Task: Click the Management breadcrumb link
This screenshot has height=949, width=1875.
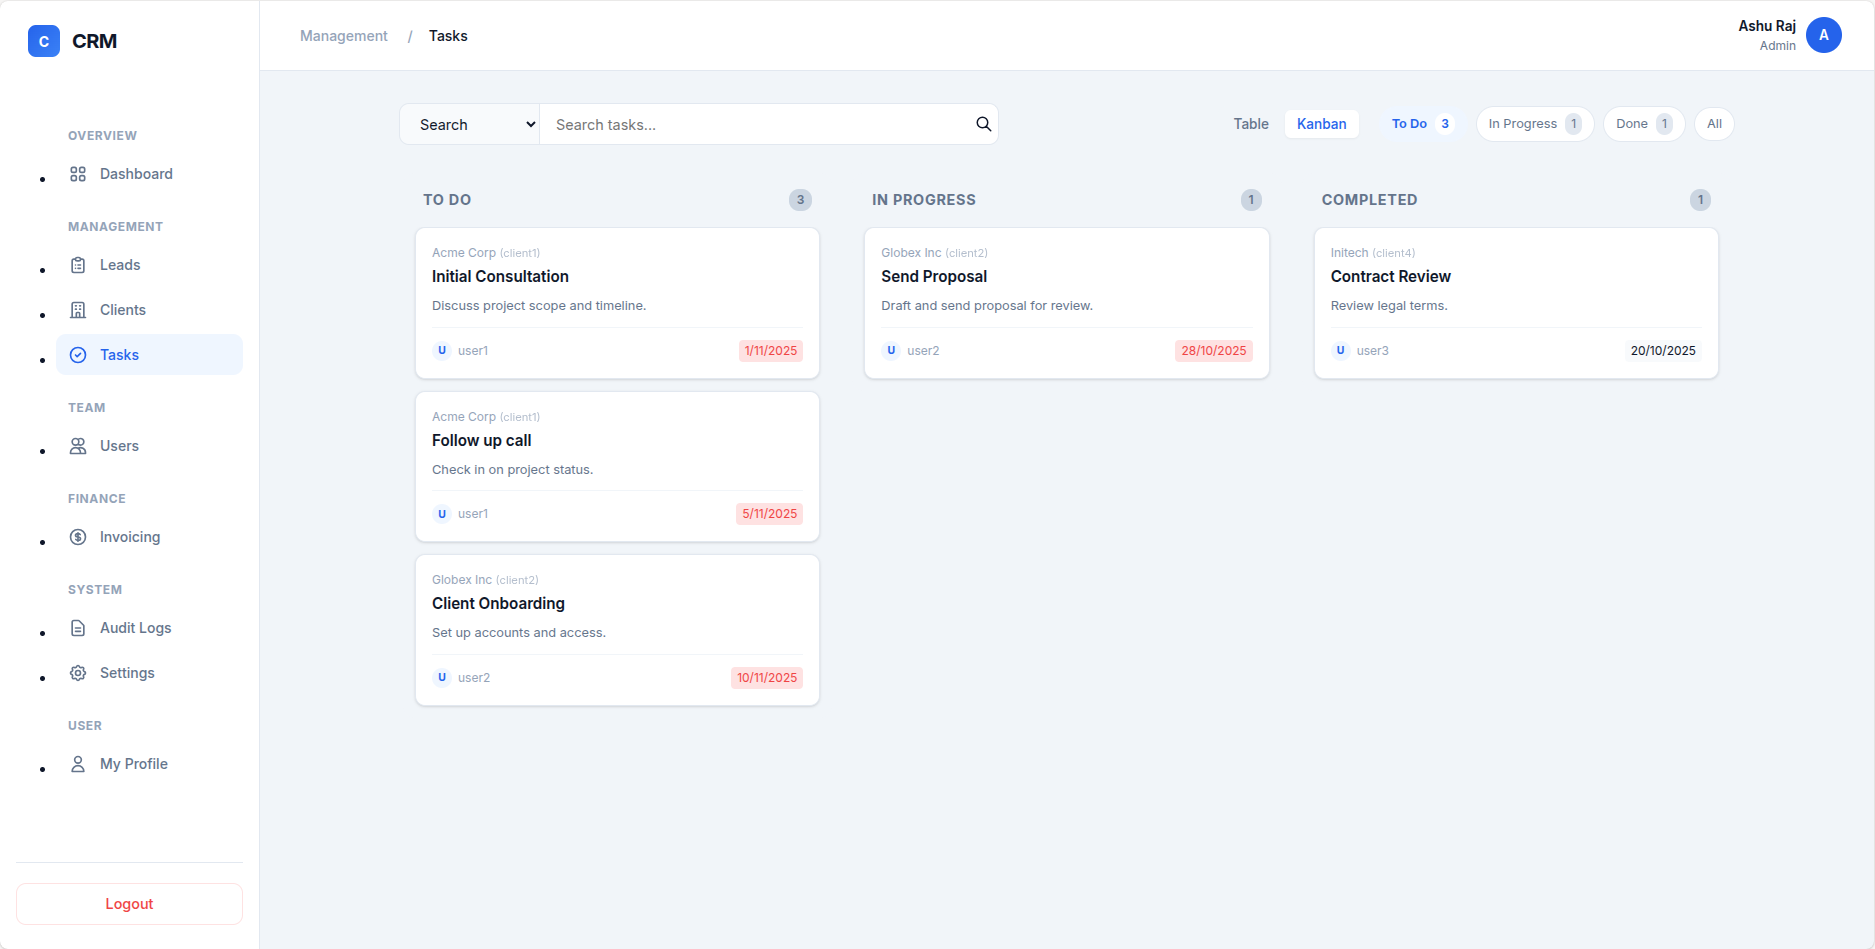Action: (x=343, y=35)
